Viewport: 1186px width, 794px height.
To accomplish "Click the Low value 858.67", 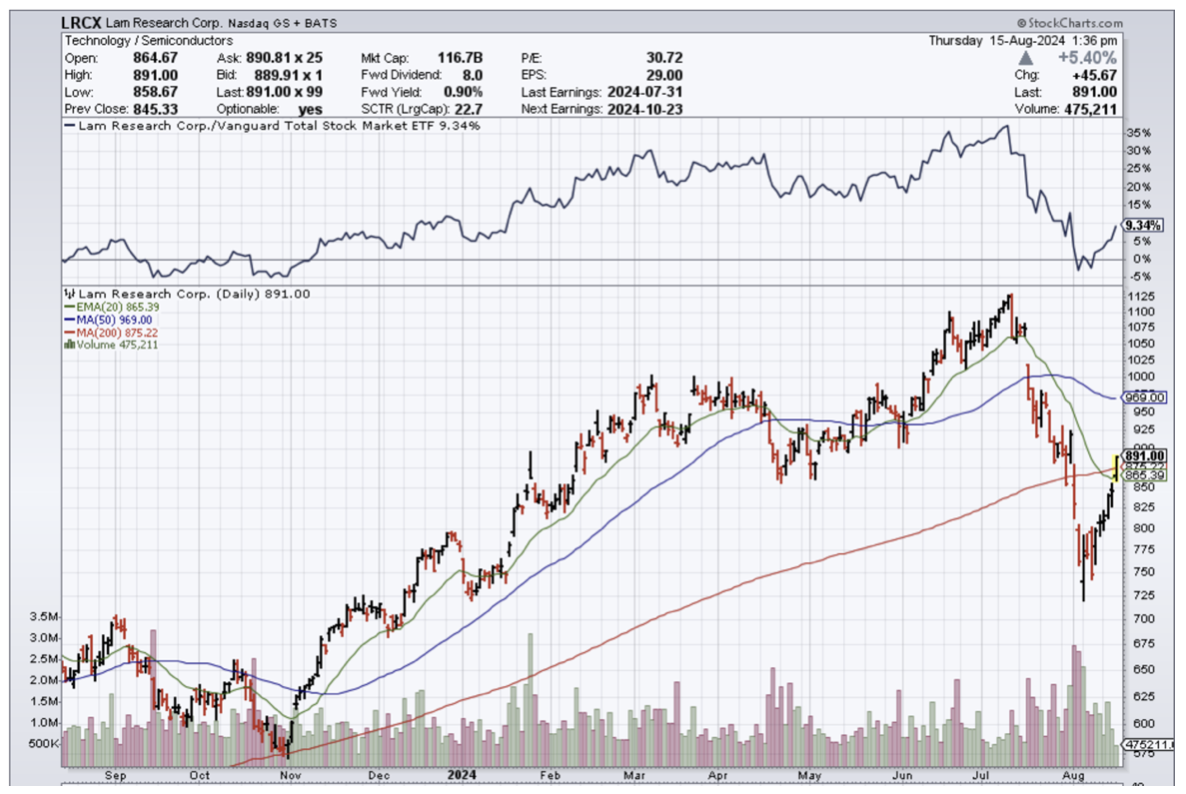I will tap(155, 92).
